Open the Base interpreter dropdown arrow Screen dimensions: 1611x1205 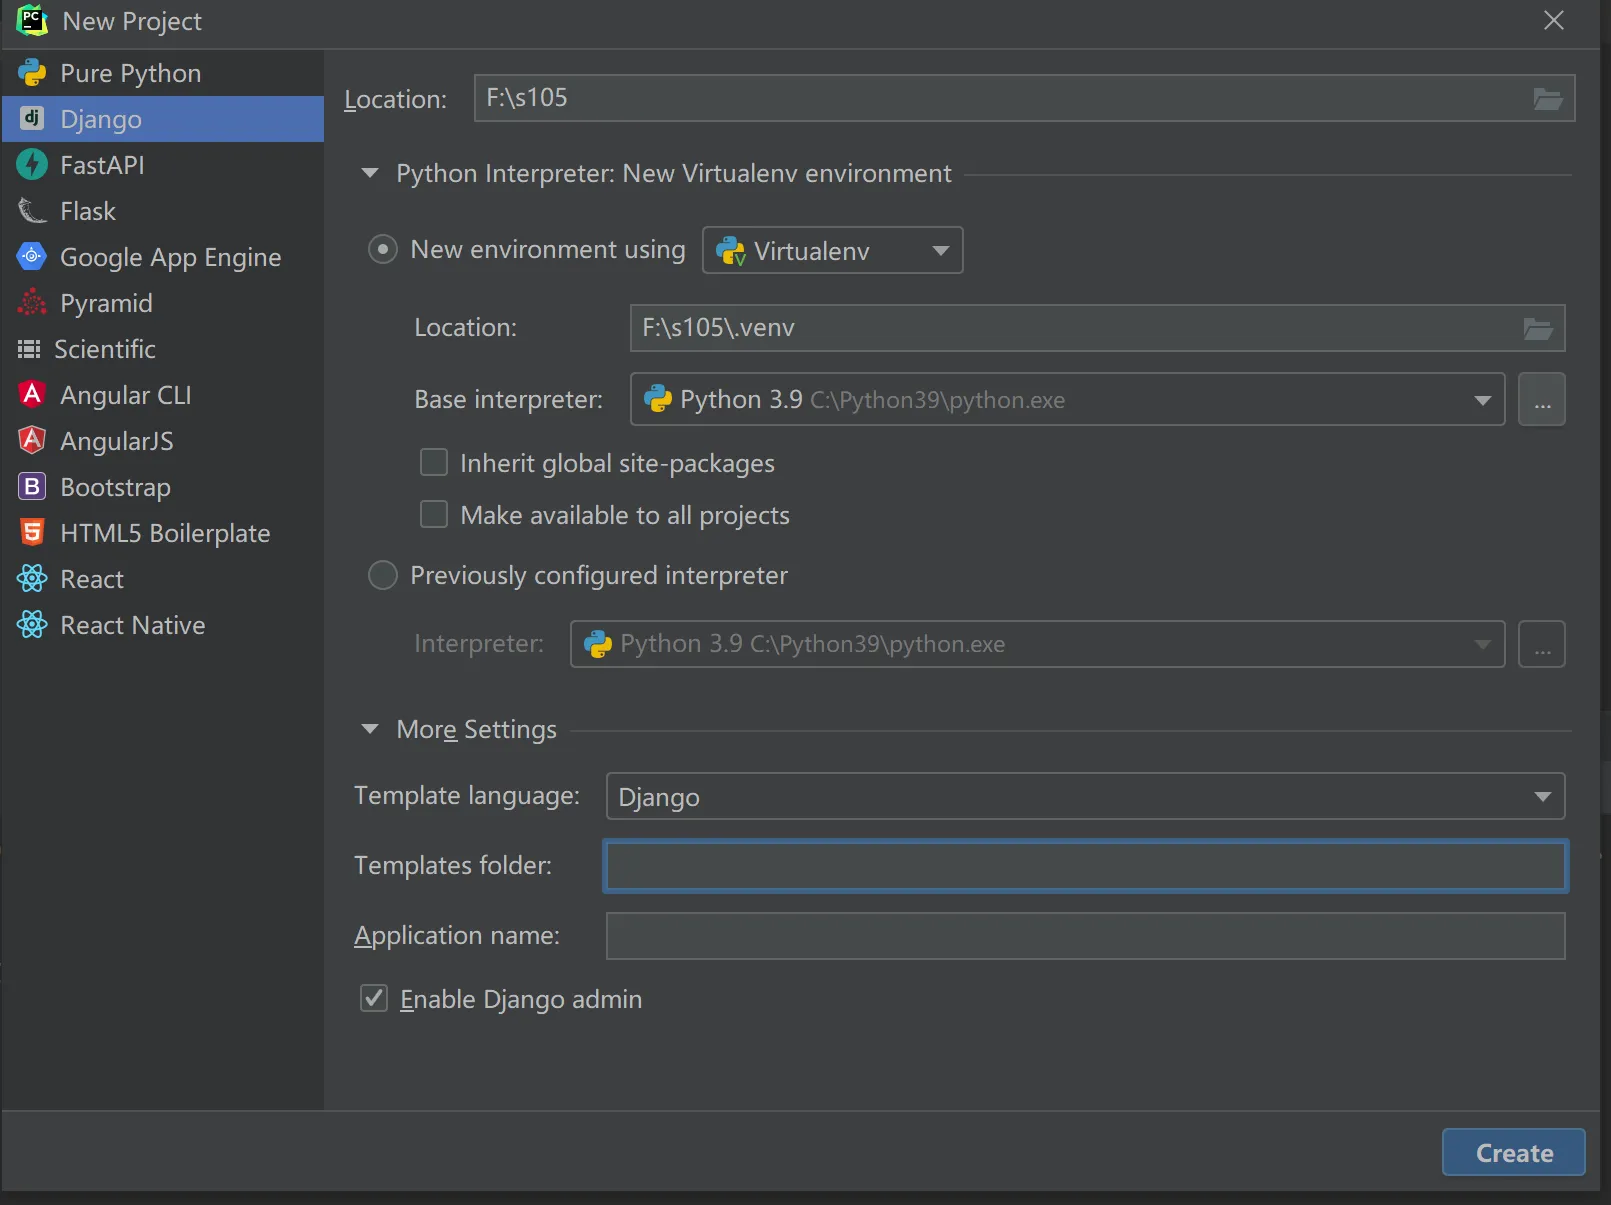coord(1482,400)
